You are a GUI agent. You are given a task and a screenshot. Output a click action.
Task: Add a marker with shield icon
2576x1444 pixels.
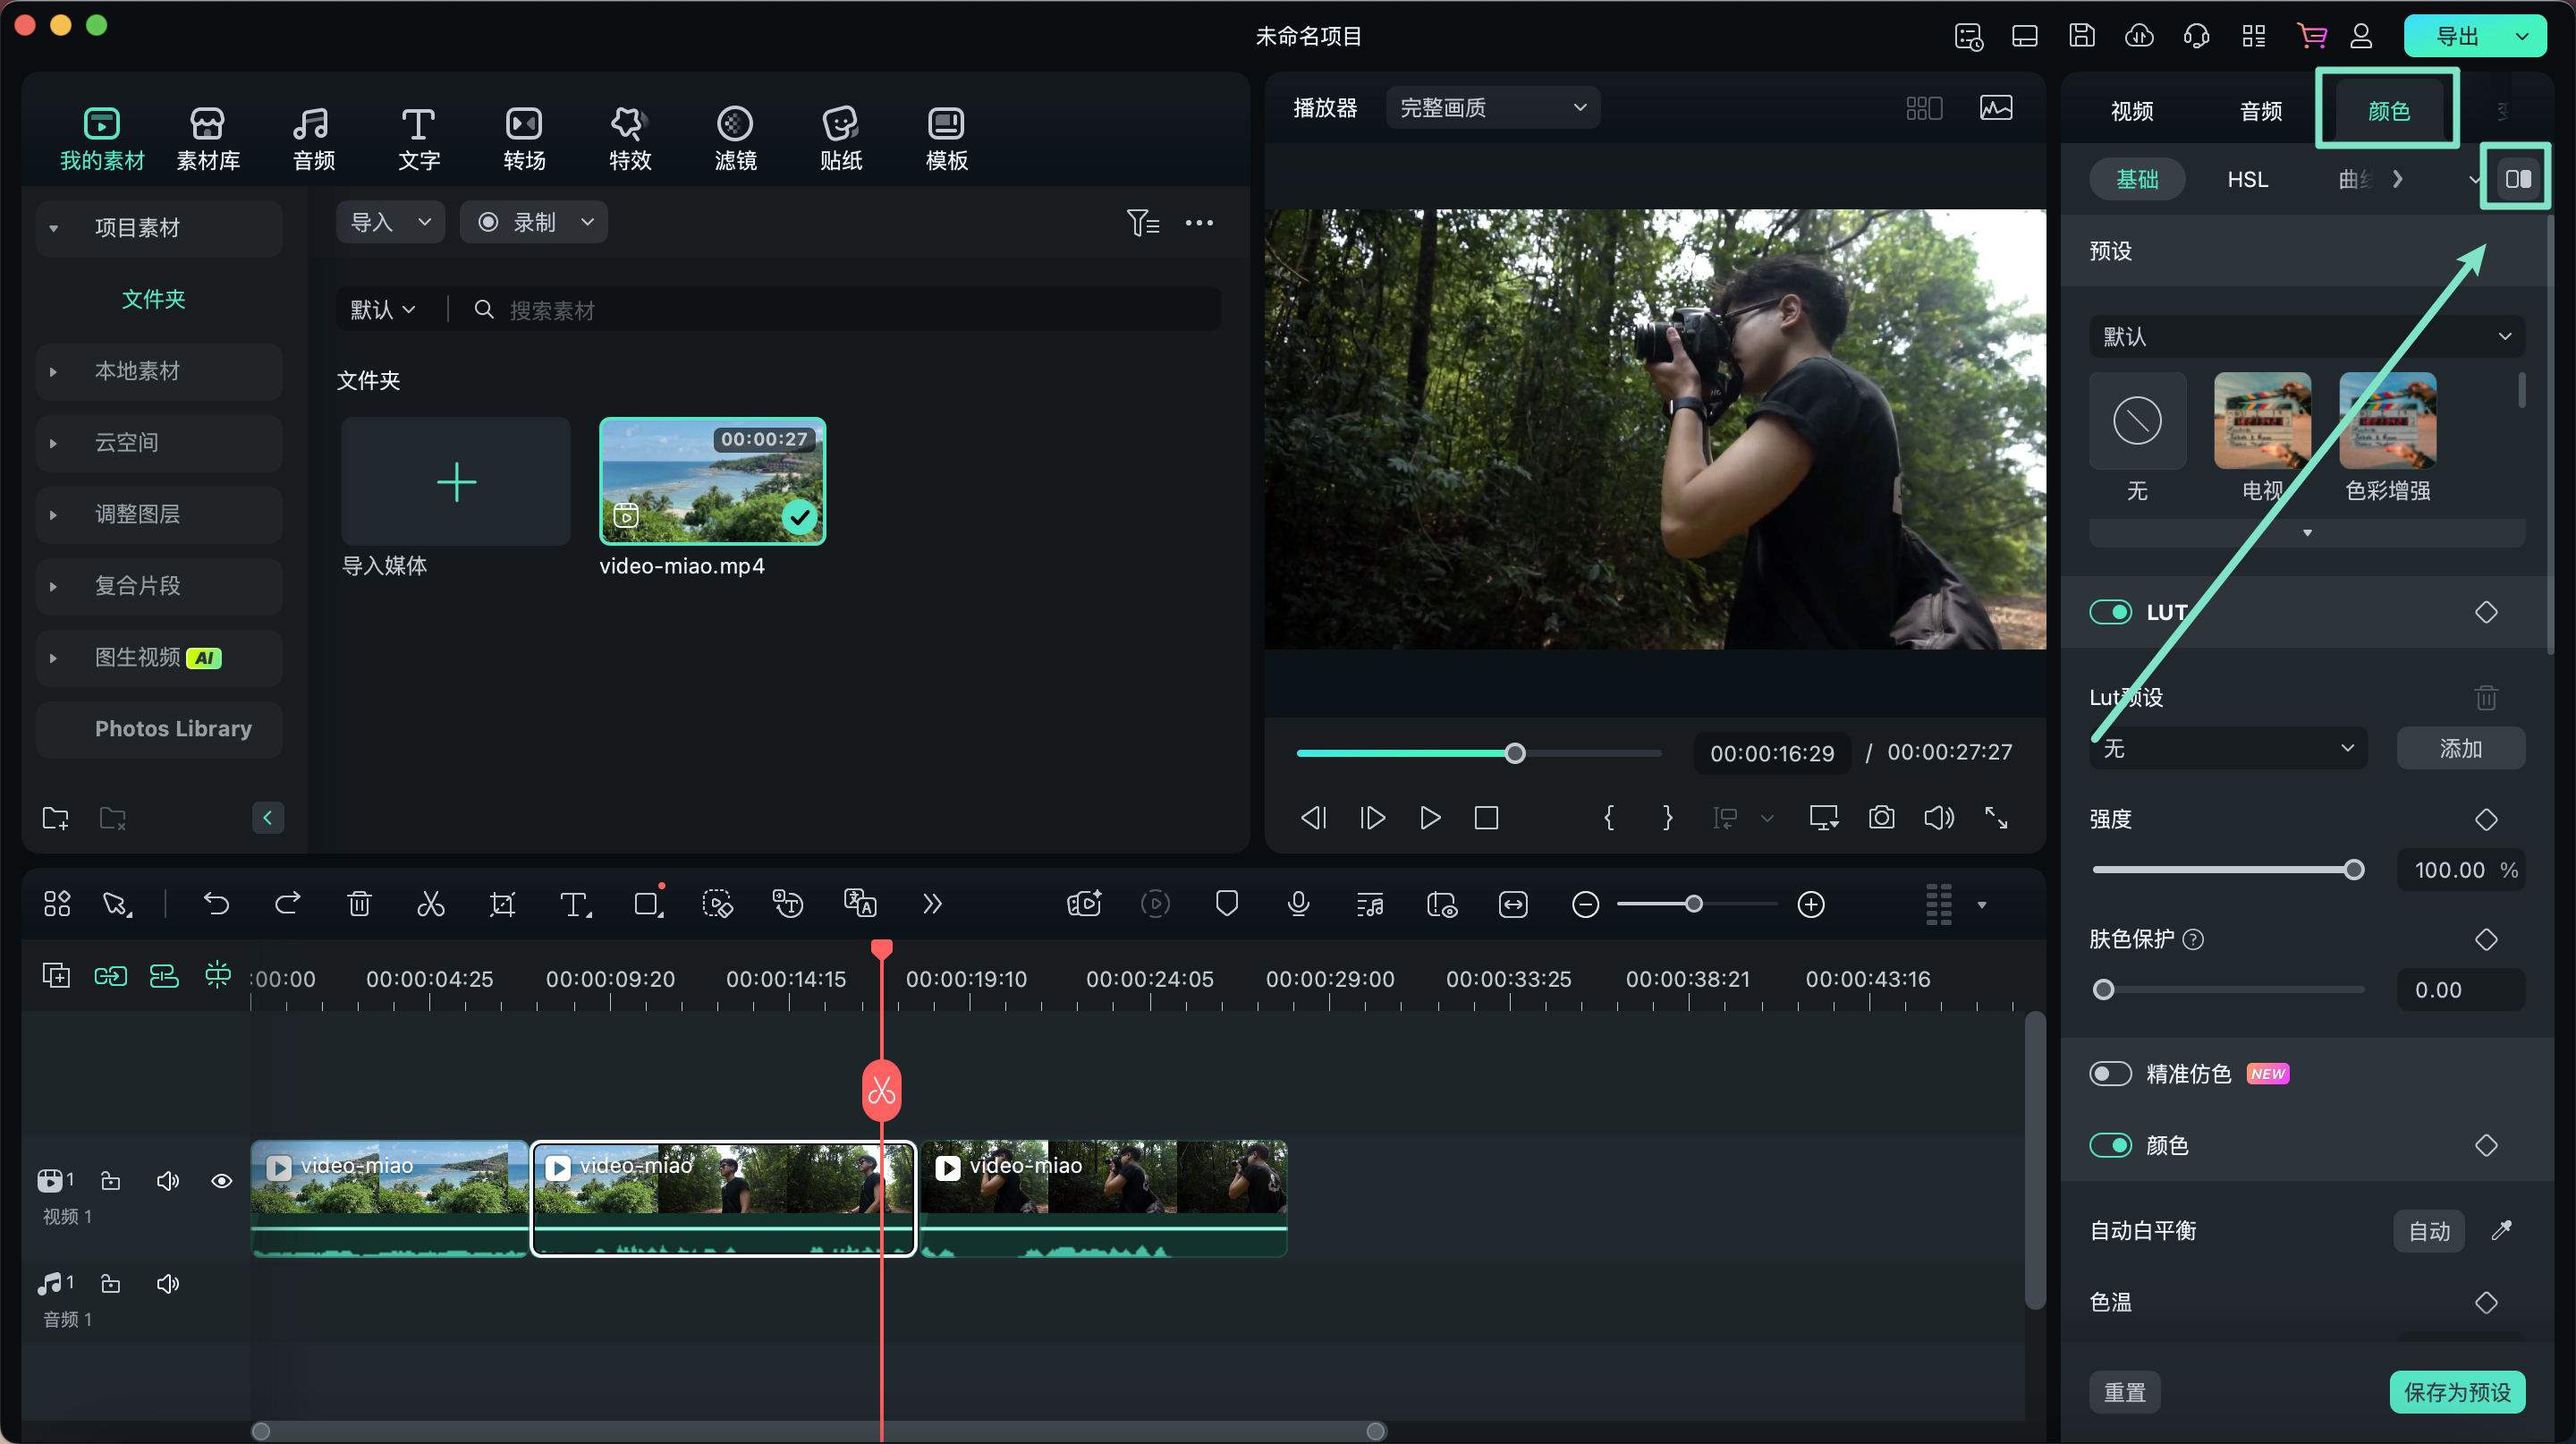point(1227,904)
